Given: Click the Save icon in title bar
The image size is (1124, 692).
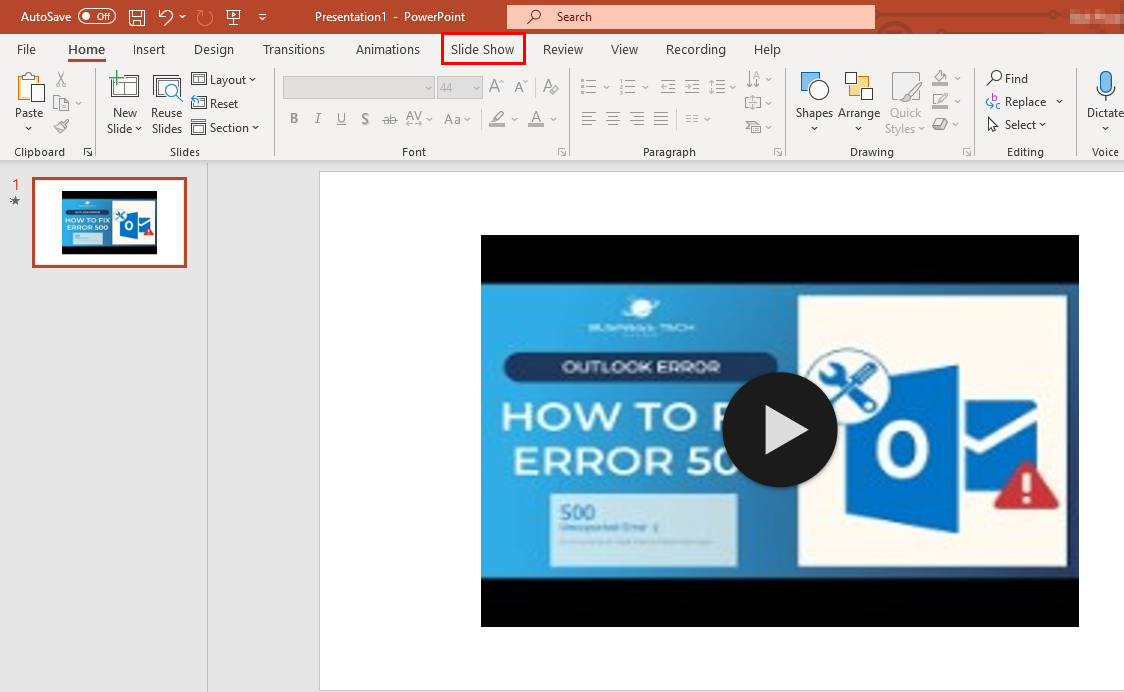Looking at the screenshot, I should pos(136,17).
